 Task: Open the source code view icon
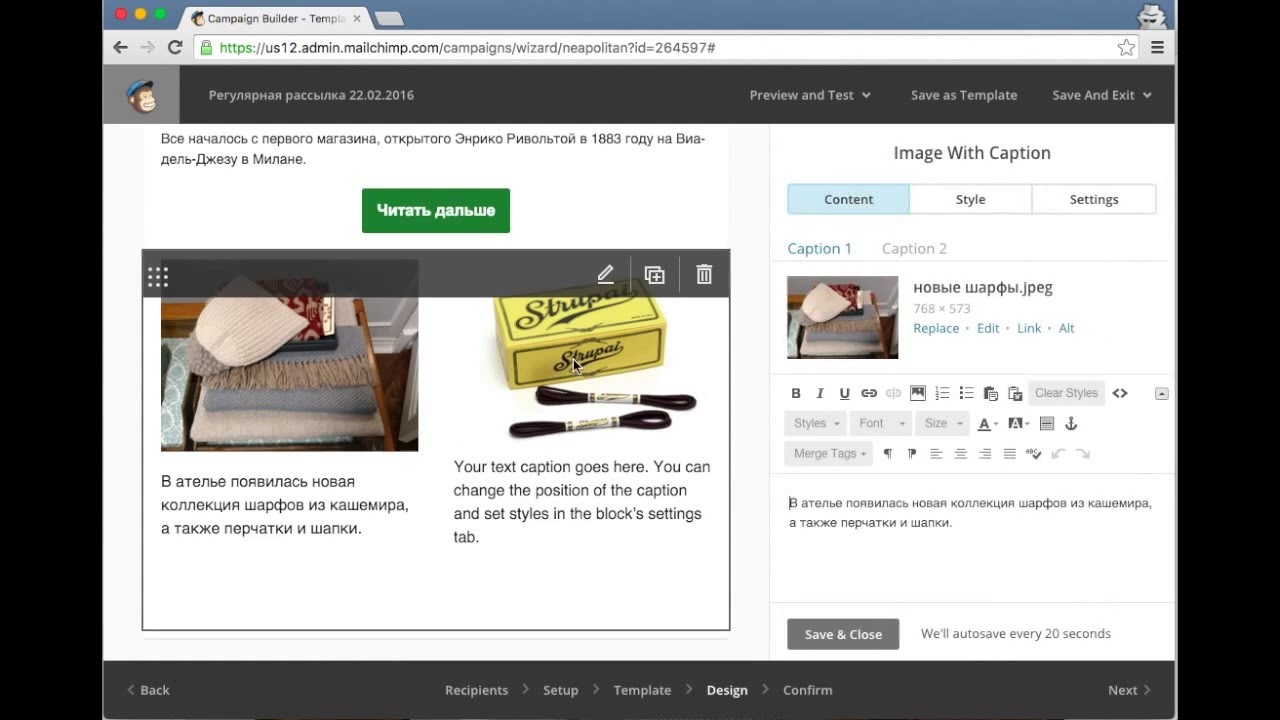click(x=1120, y=393)
